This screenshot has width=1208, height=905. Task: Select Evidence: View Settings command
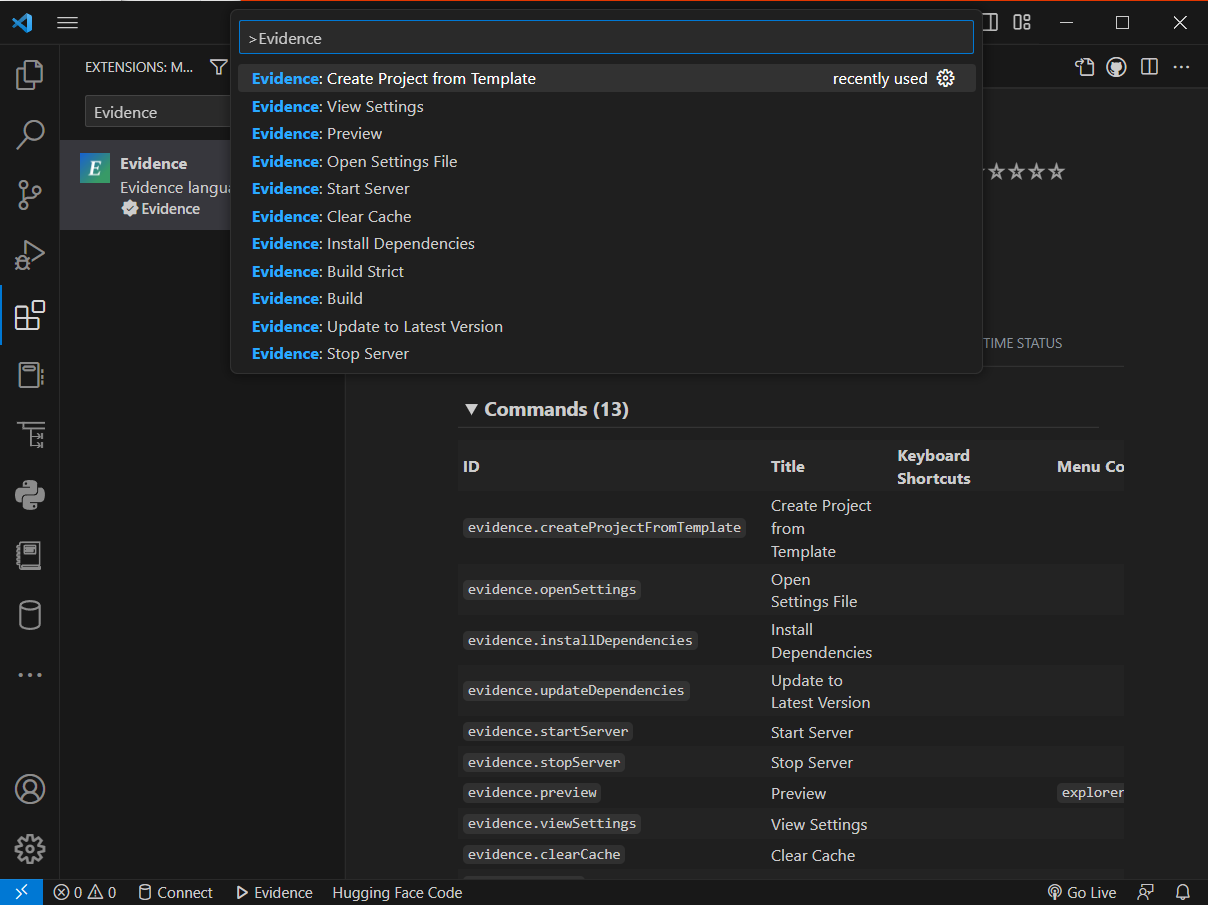[606, 106]
